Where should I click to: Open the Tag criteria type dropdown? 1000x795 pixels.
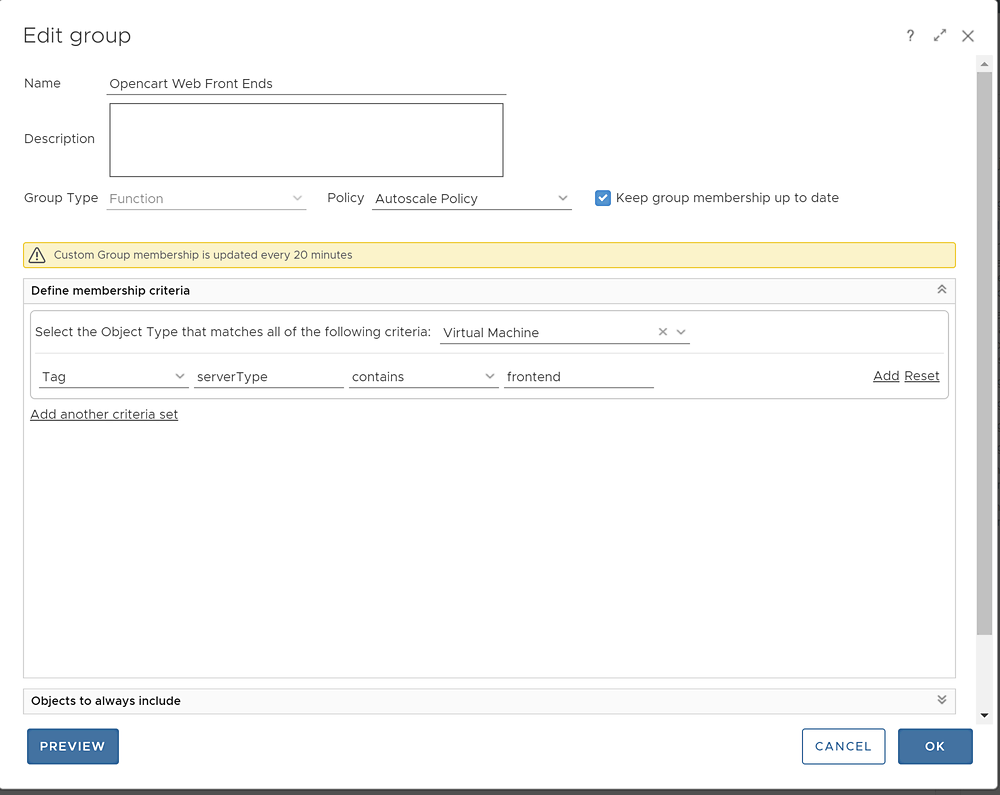point(113,377)
